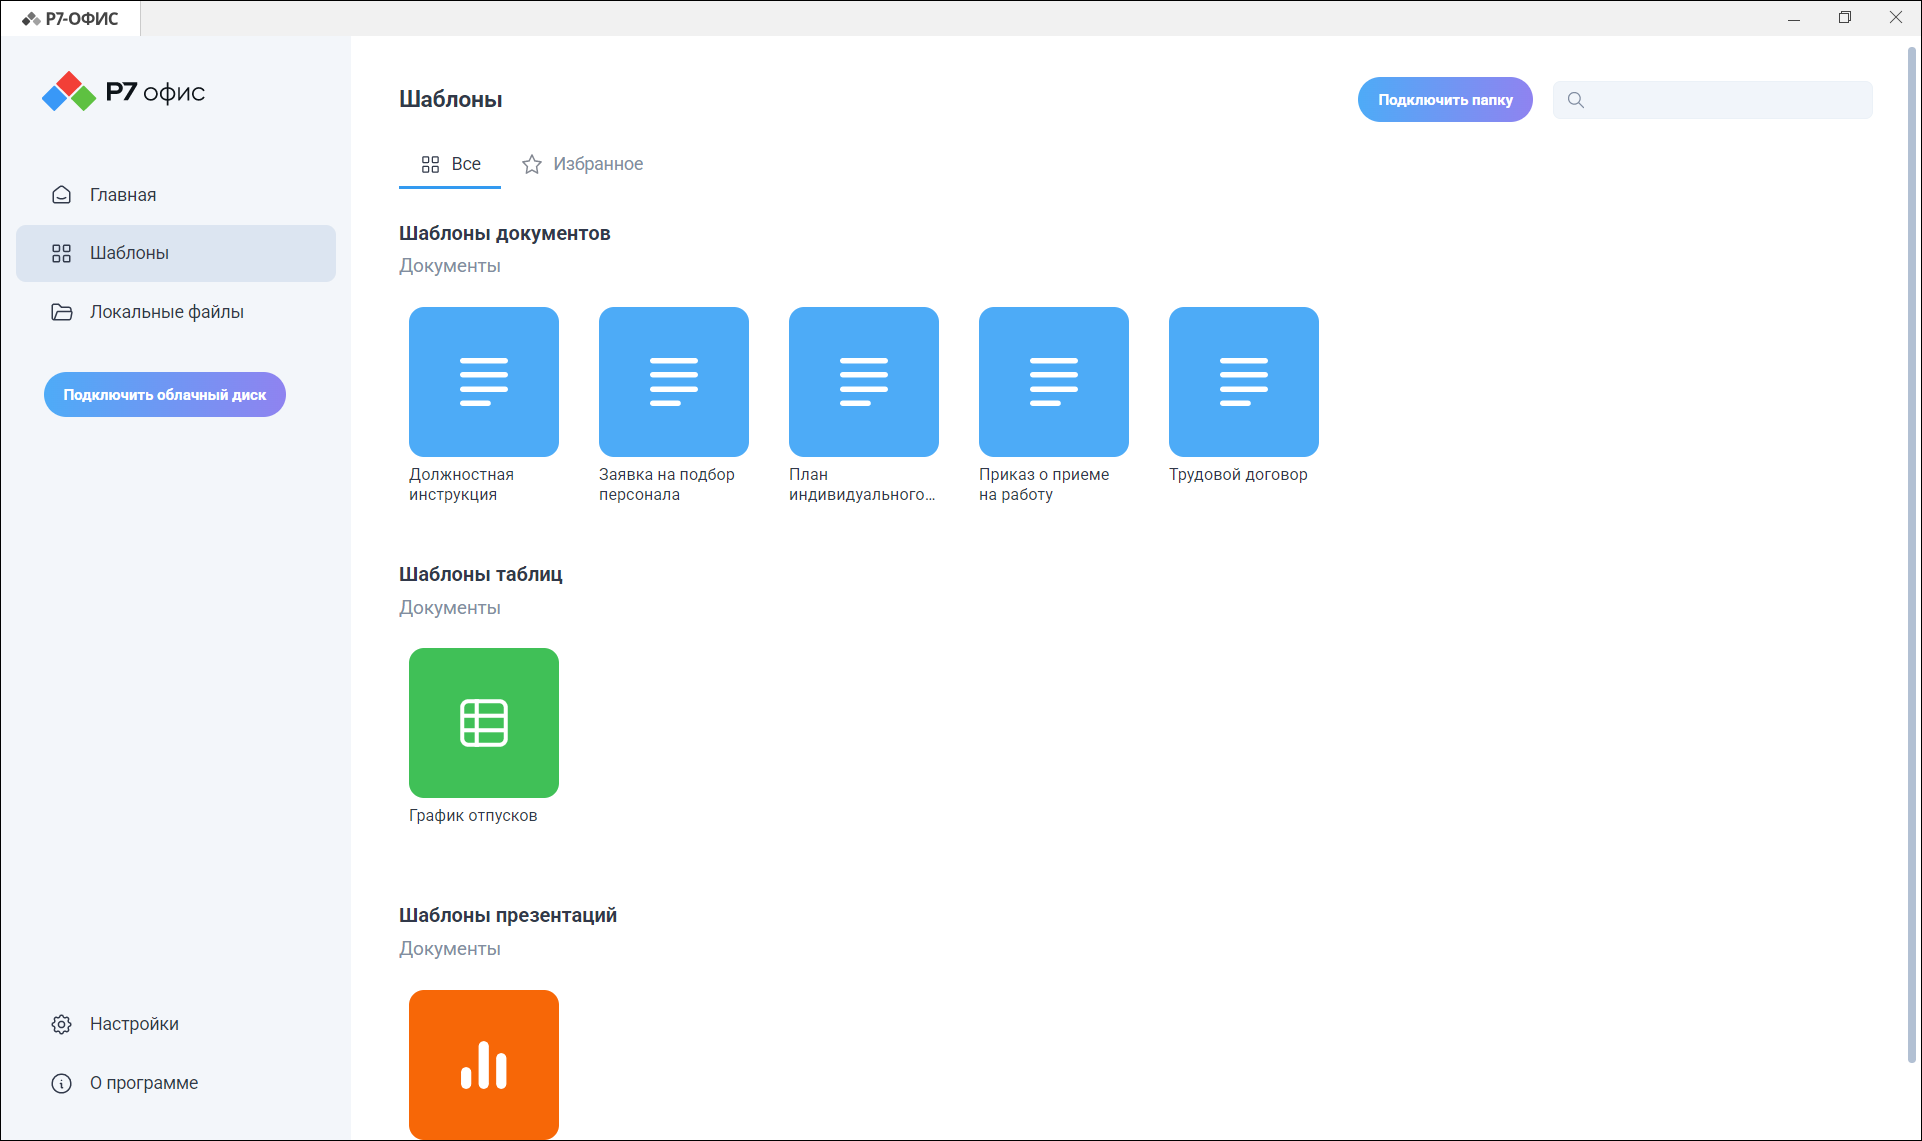Select Шаблоны in the sidebar
1922x1141 pixels.
176,253
